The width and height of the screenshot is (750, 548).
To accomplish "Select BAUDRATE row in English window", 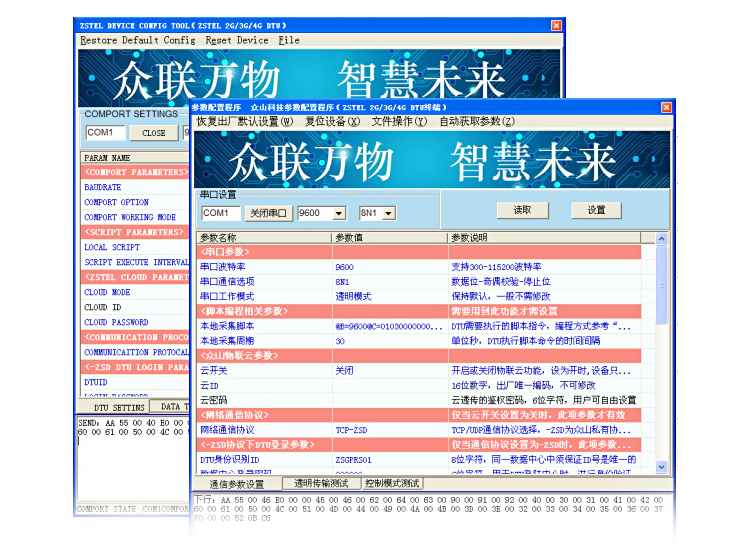I will (135, 187).
